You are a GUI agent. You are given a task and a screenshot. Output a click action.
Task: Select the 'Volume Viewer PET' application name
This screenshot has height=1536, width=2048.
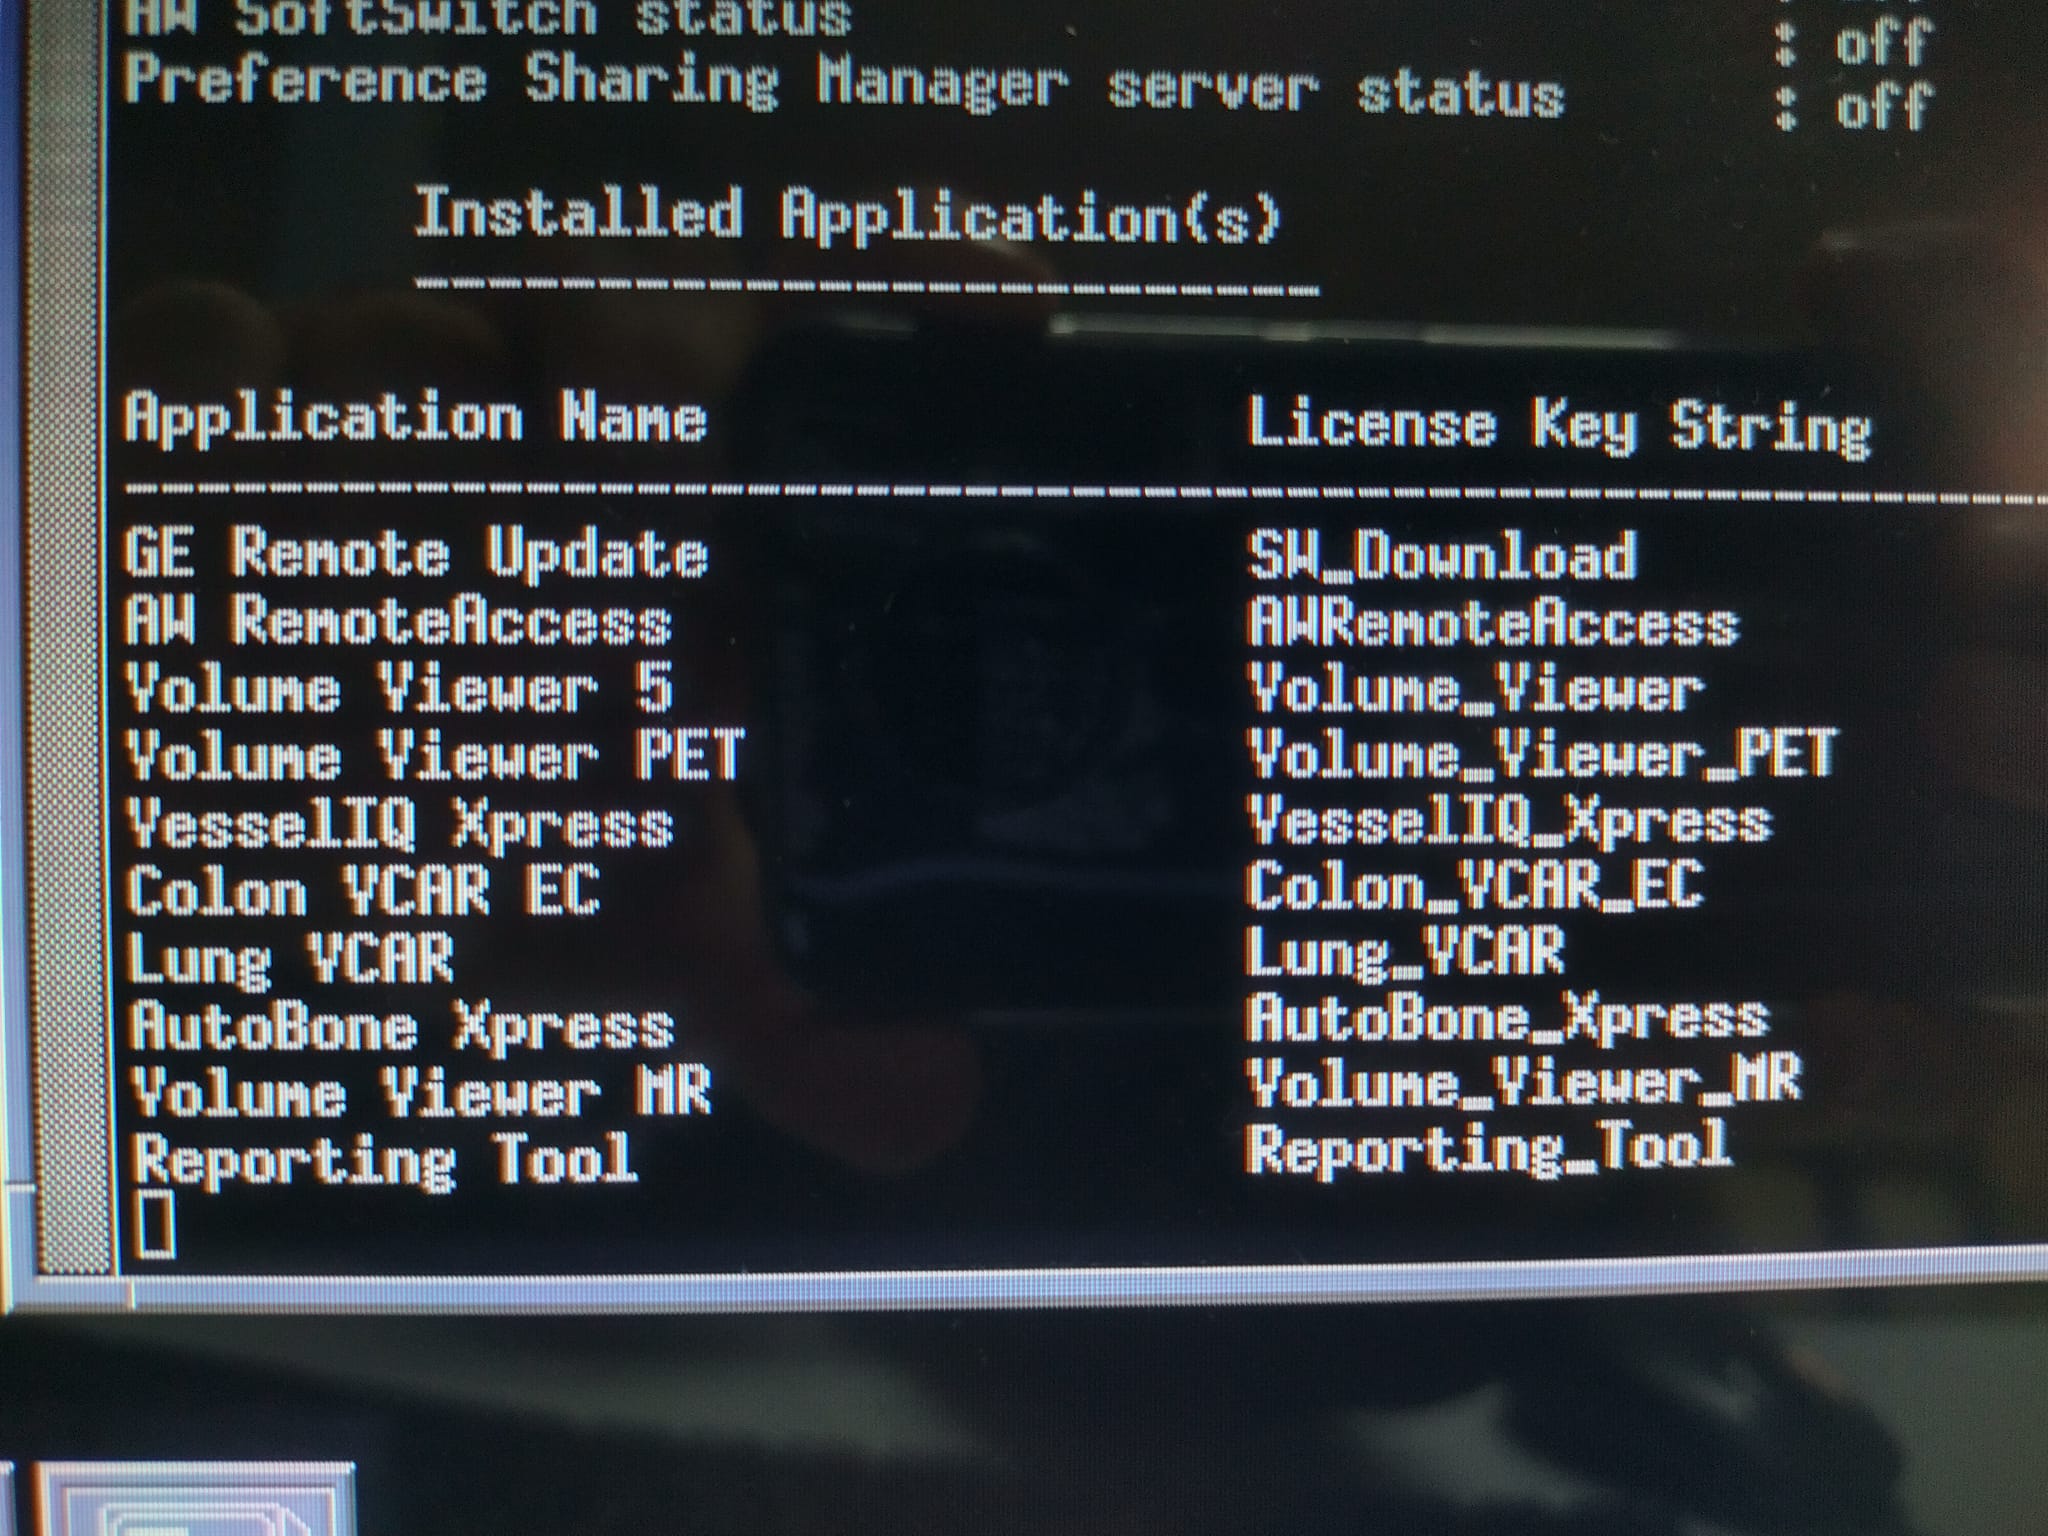click(434, 755)
